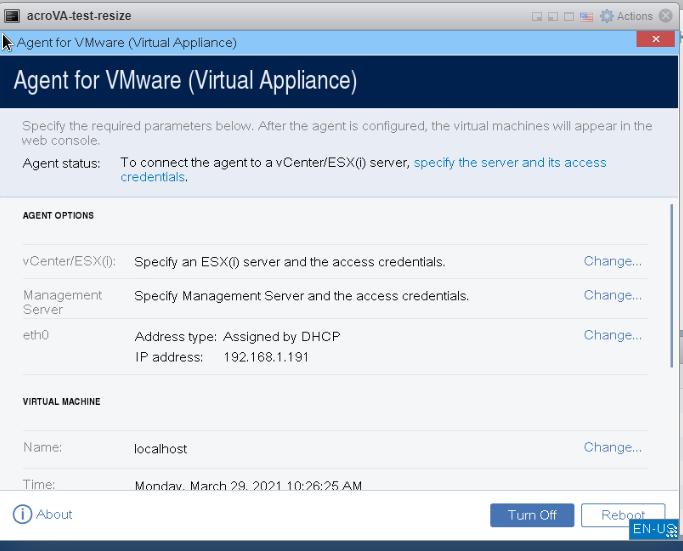Open 'specify the server and its access' link
The image size is (683, 551).
point(510,162)
